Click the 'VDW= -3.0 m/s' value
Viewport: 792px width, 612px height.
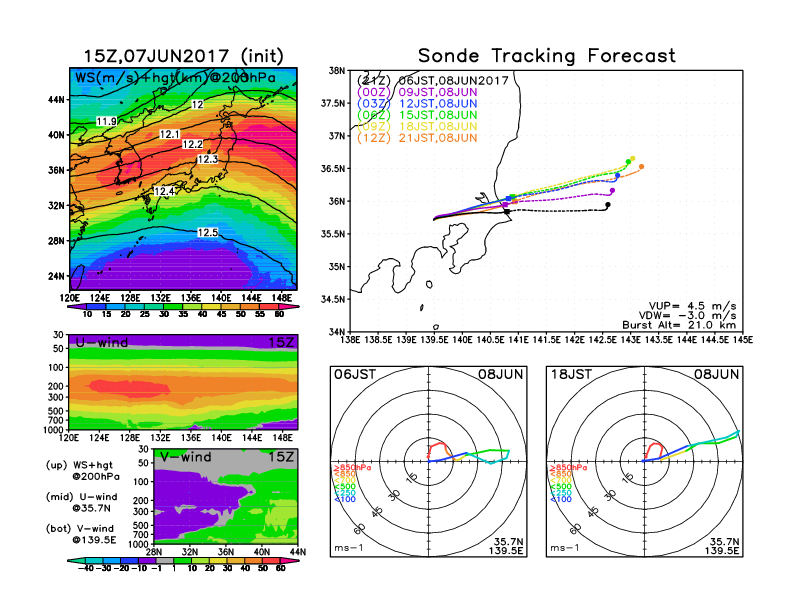(687, 316)
